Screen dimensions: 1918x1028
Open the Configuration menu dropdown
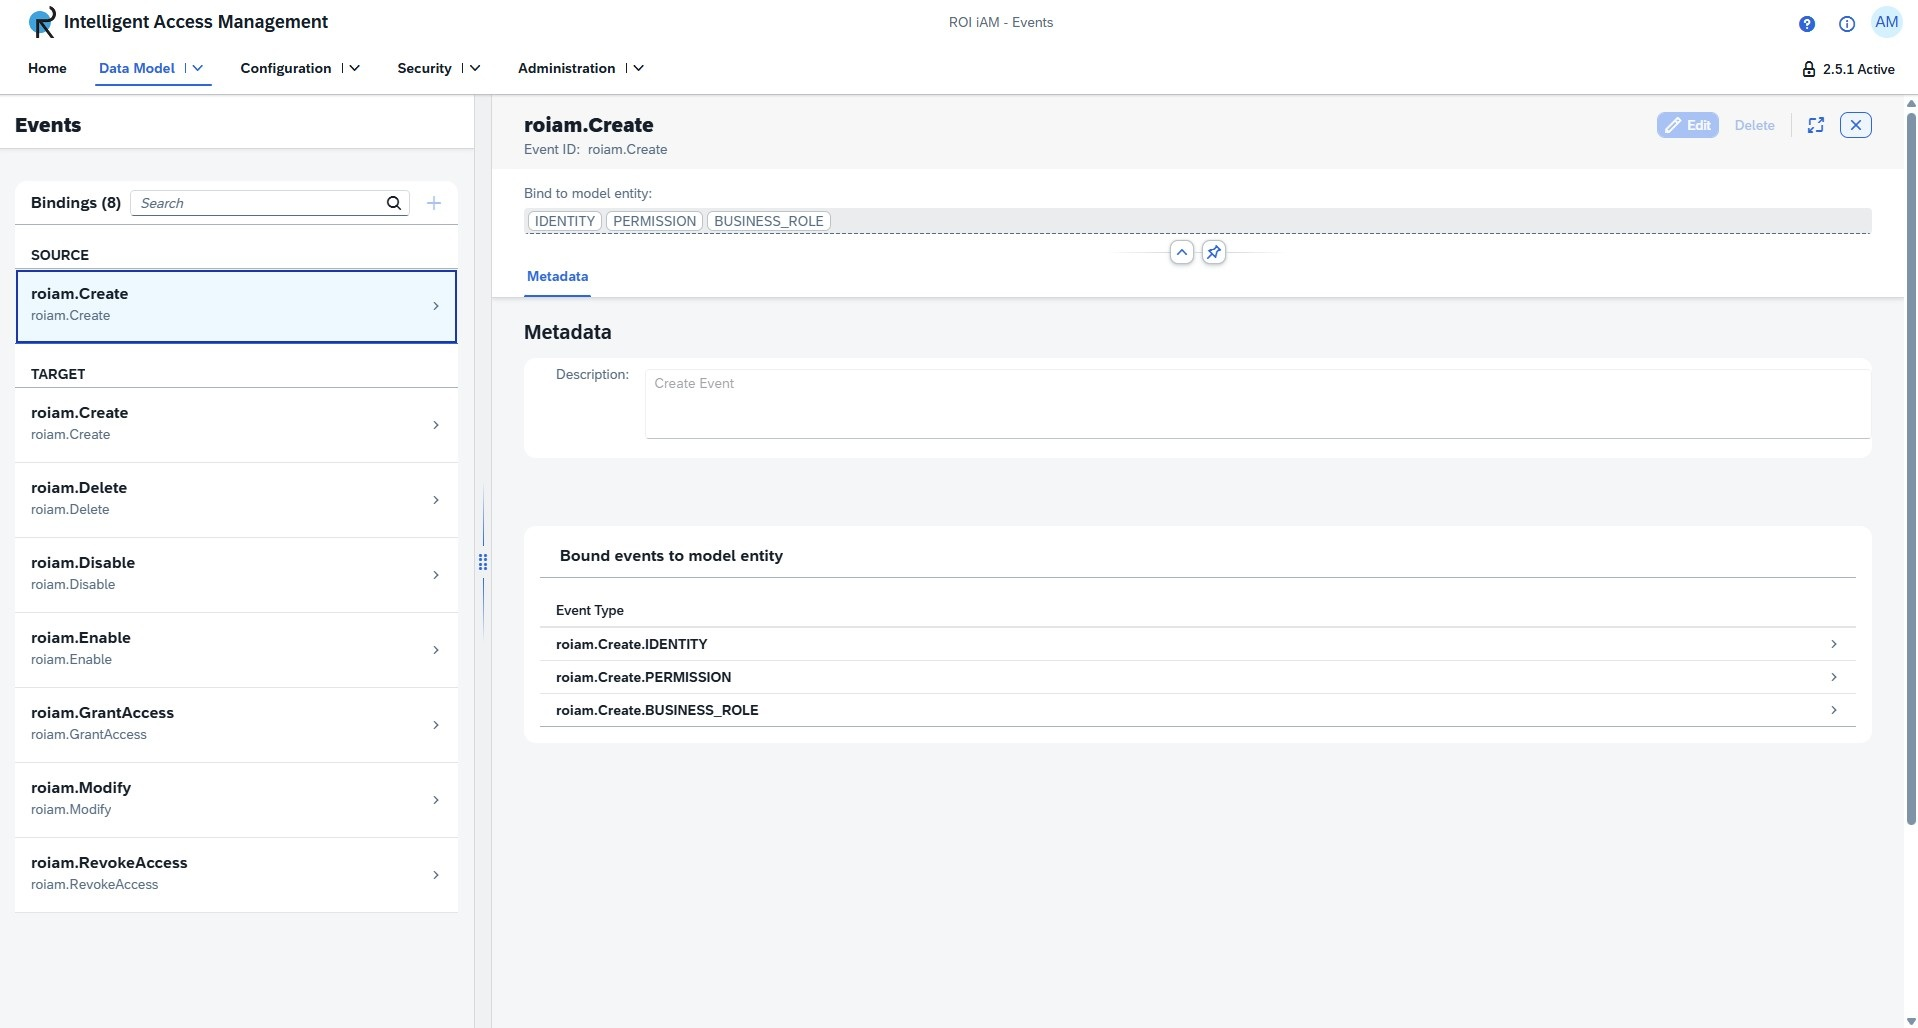pyautogui.click(x=354, y=68)
